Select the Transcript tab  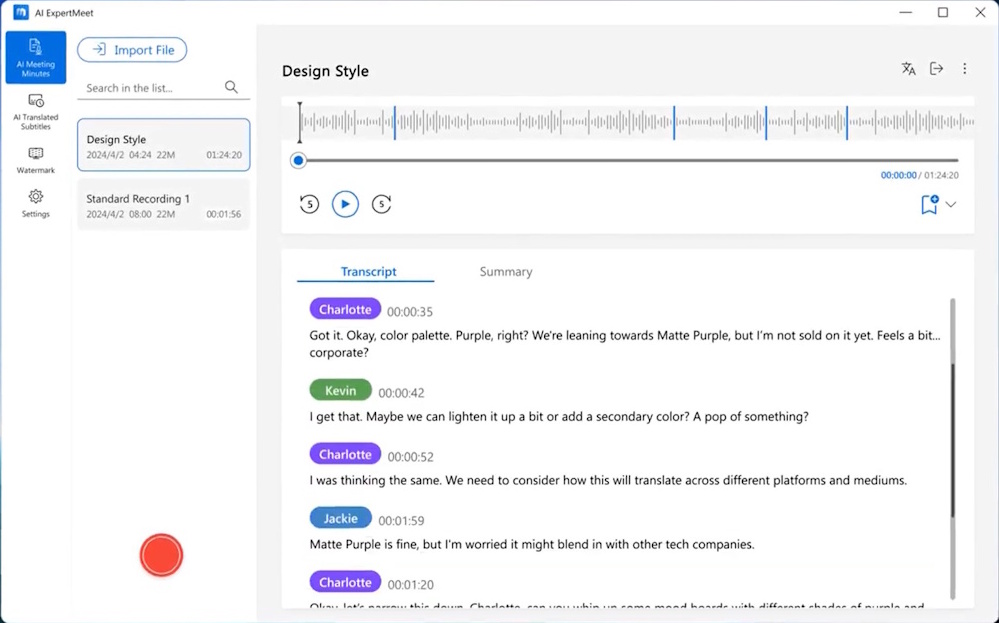point(368,272)
